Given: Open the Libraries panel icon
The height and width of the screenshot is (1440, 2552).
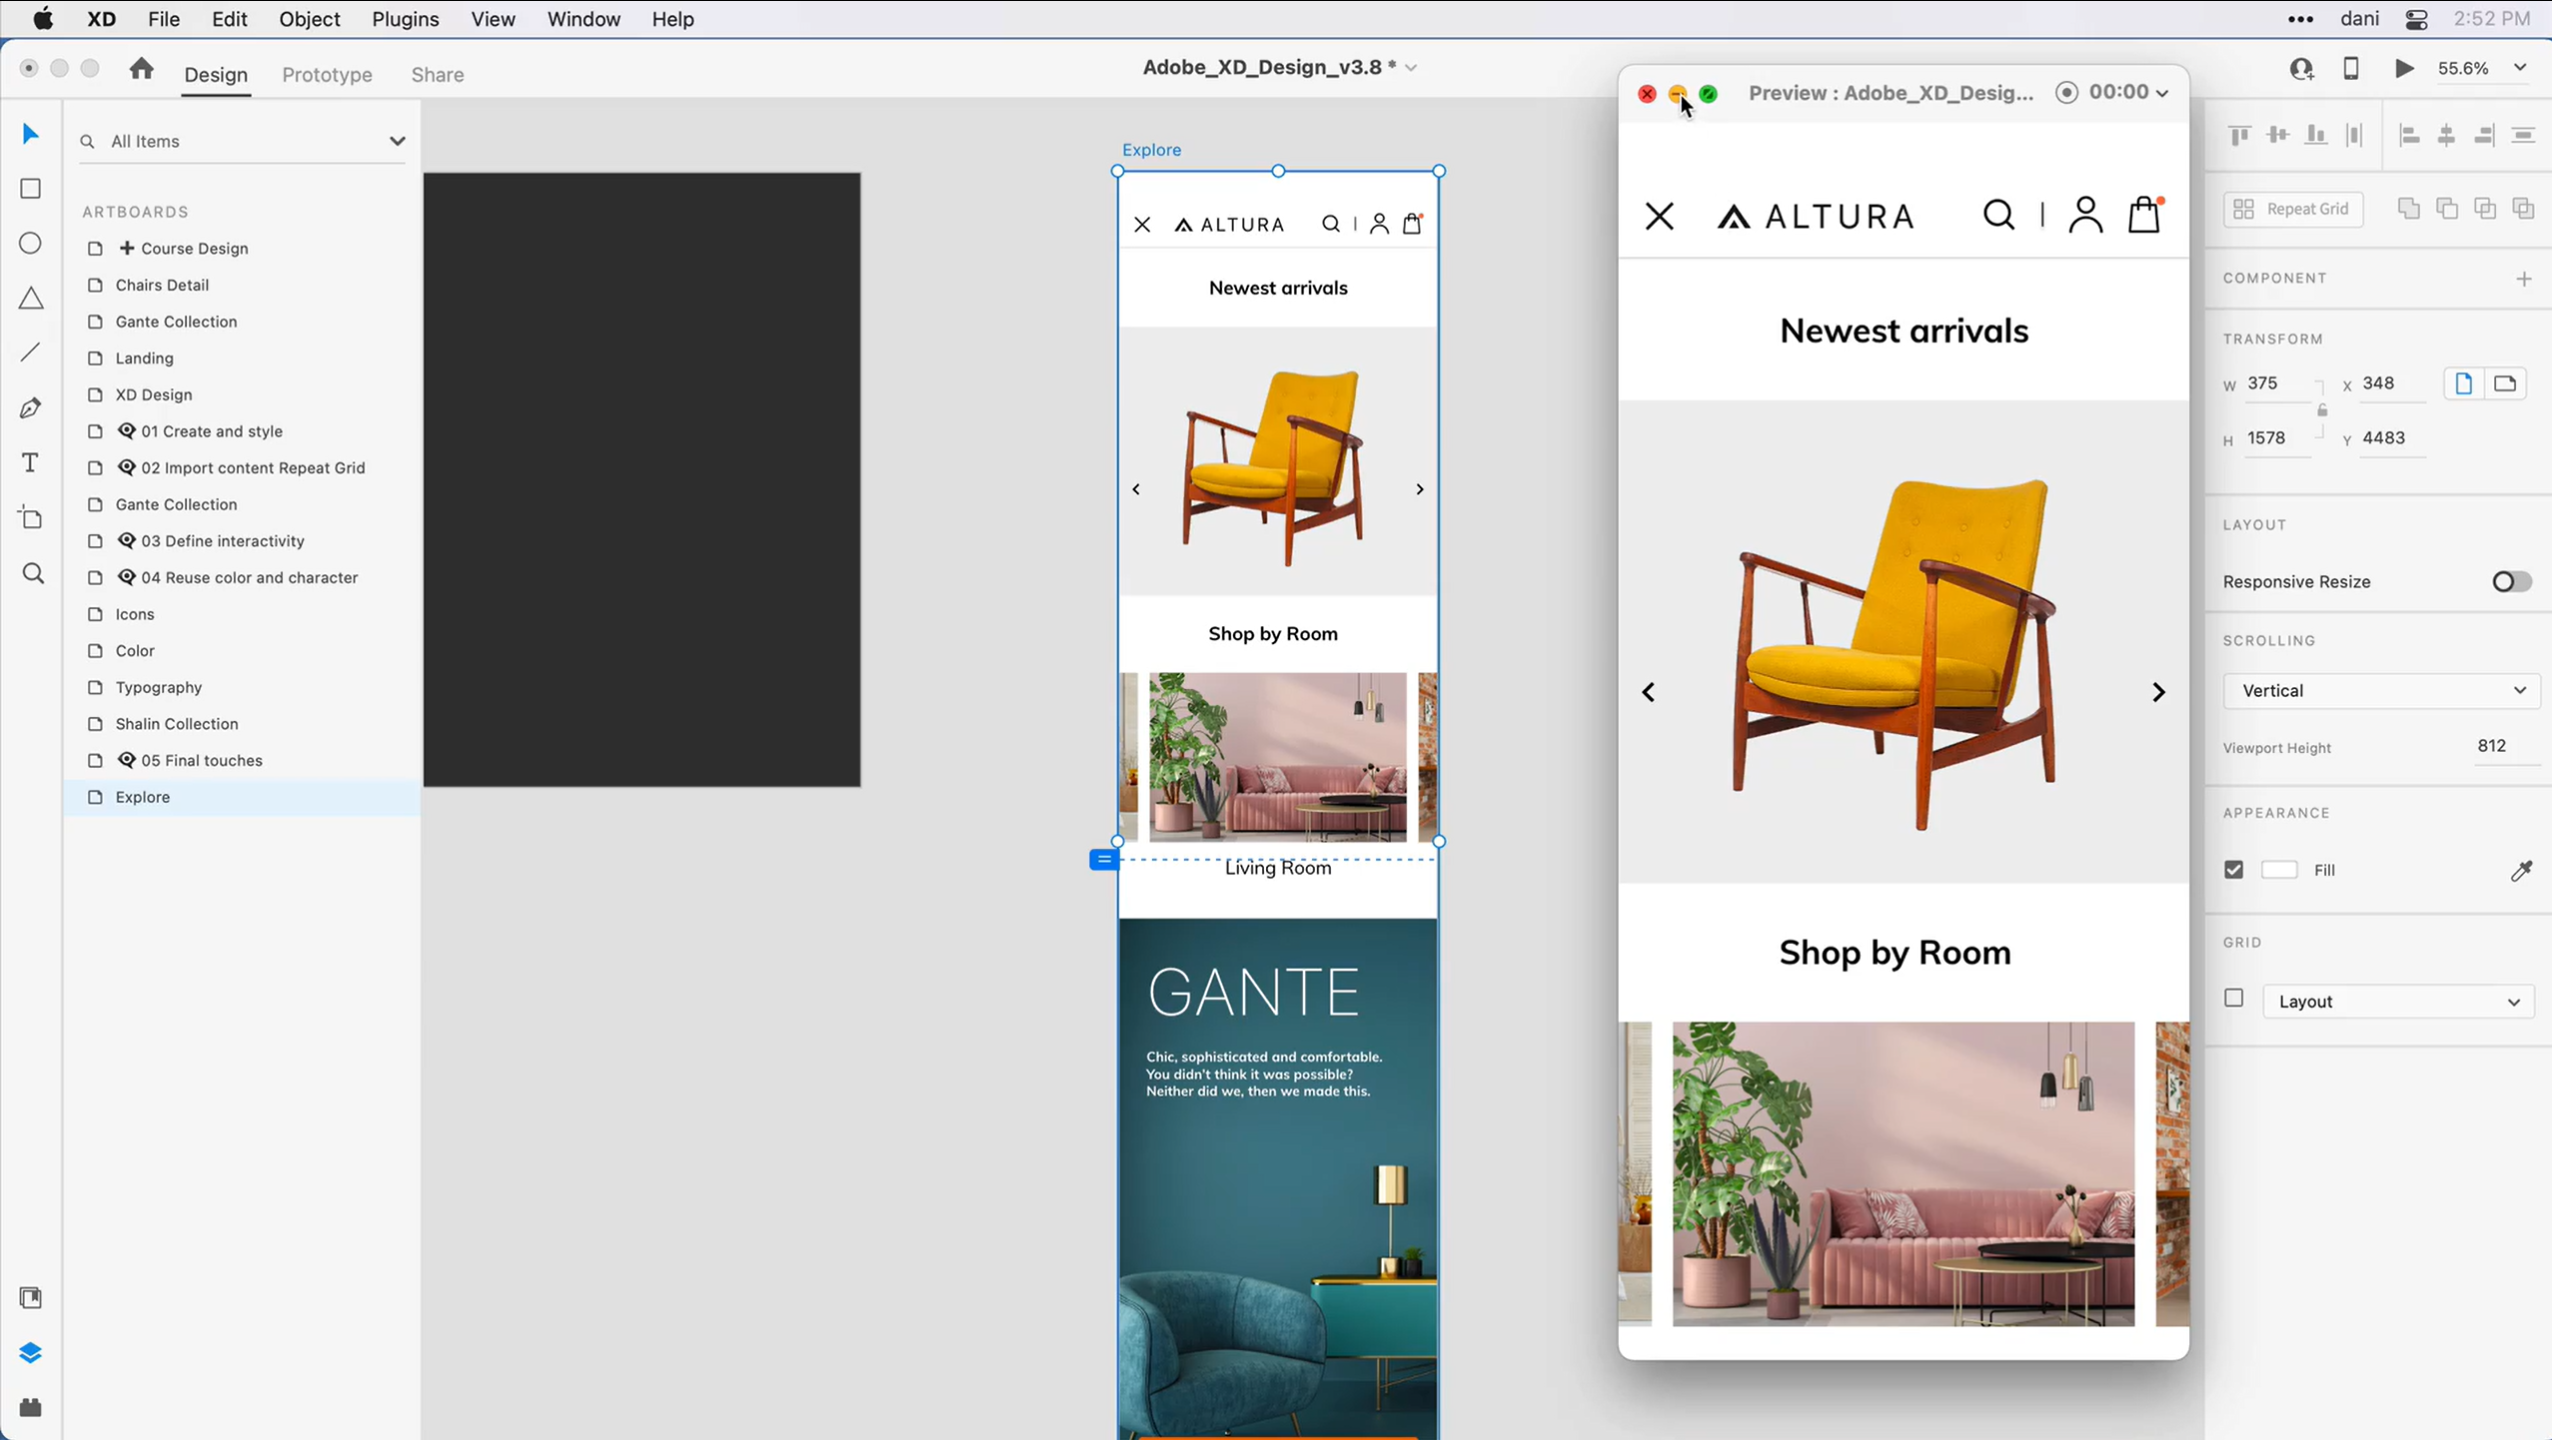Looking at the screenshot, I should (31, 1298).
